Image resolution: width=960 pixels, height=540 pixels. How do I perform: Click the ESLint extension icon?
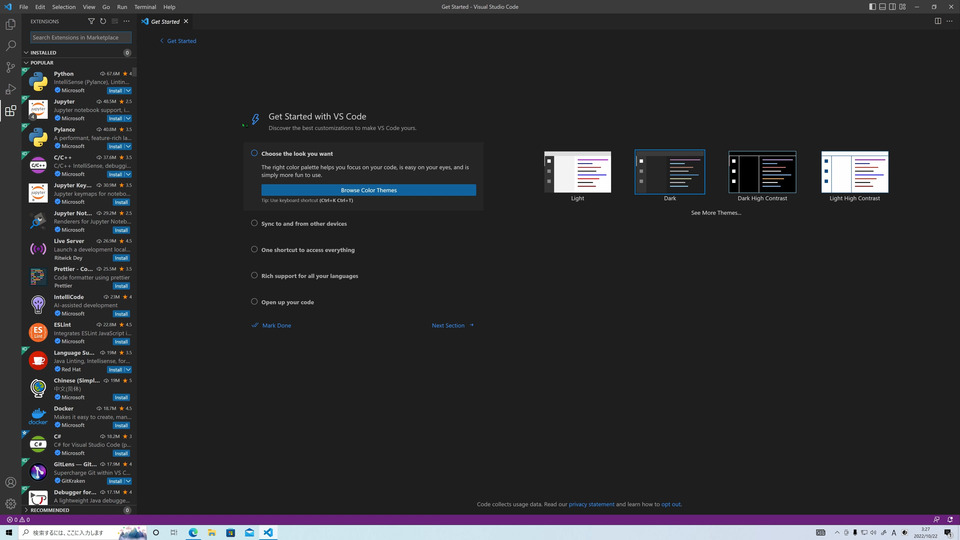(38, 332)
